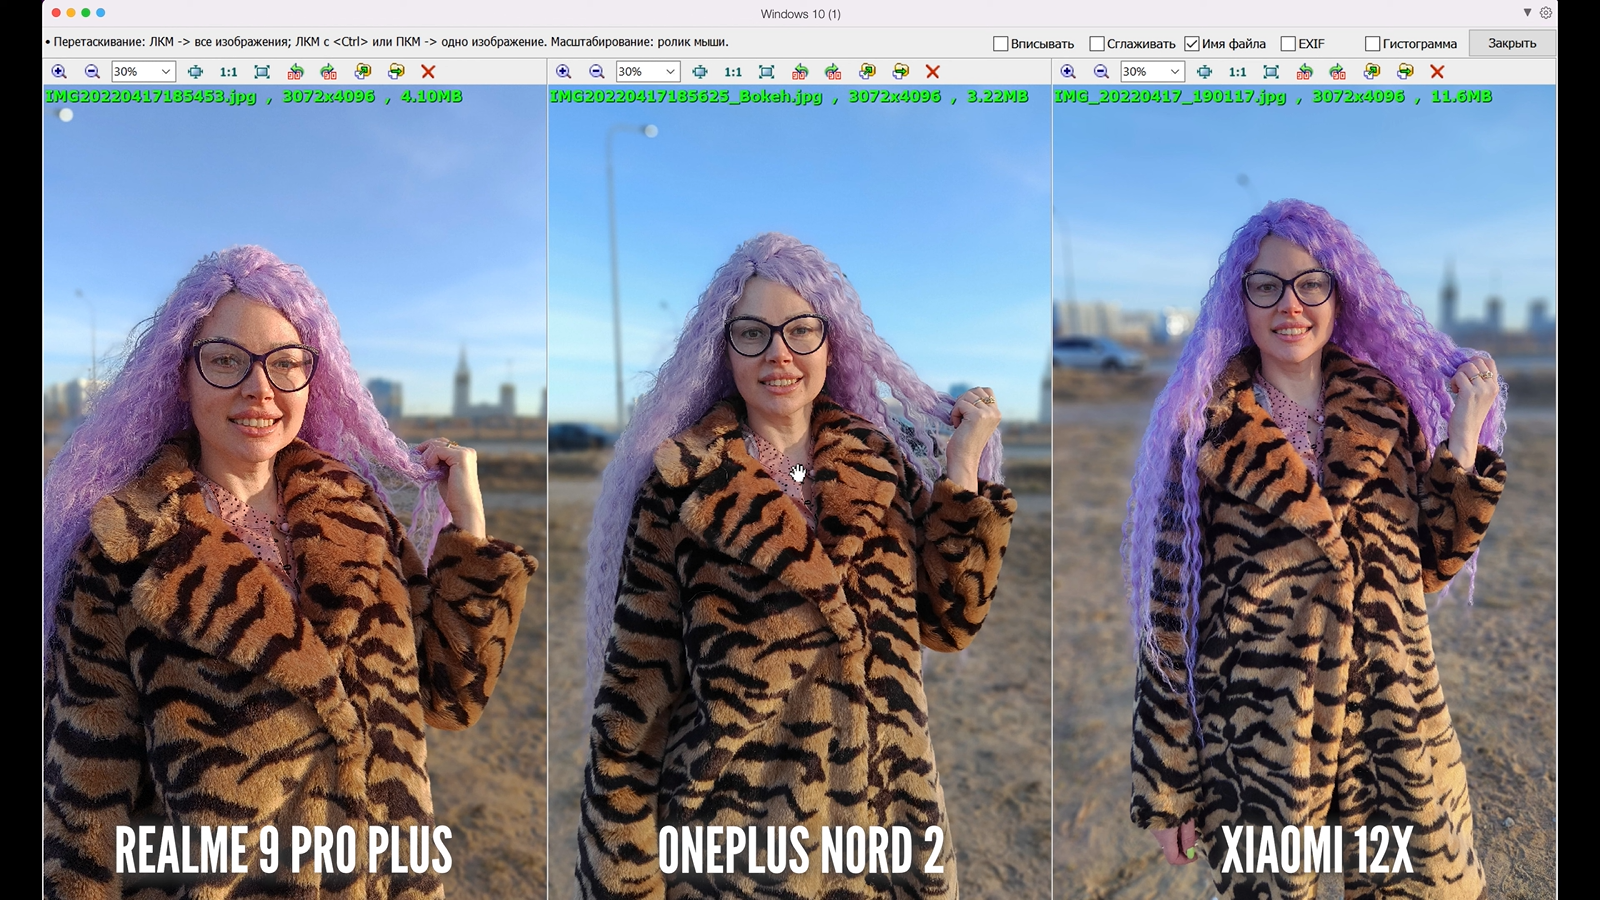Enable the Вписывать checkbox
This screenshot has height=900, width=1600.
click(x=1000, y=44)
